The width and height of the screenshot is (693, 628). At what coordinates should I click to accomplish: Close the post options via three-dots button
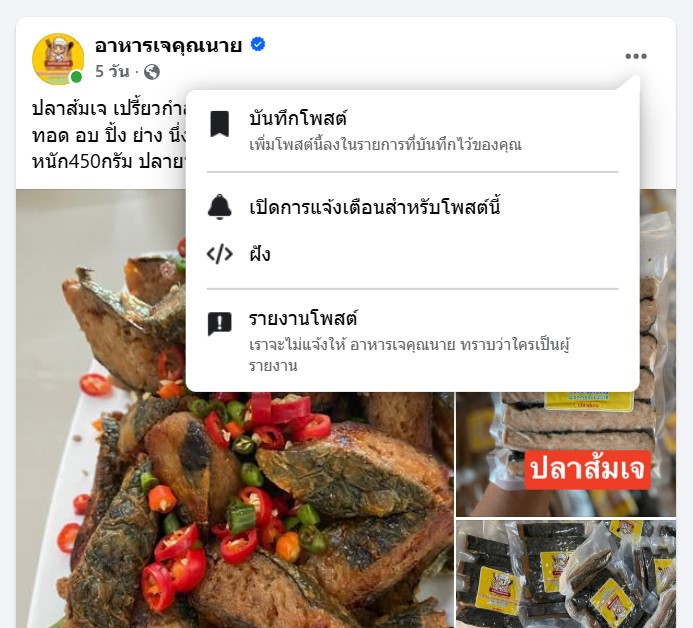tap(636, 56)
